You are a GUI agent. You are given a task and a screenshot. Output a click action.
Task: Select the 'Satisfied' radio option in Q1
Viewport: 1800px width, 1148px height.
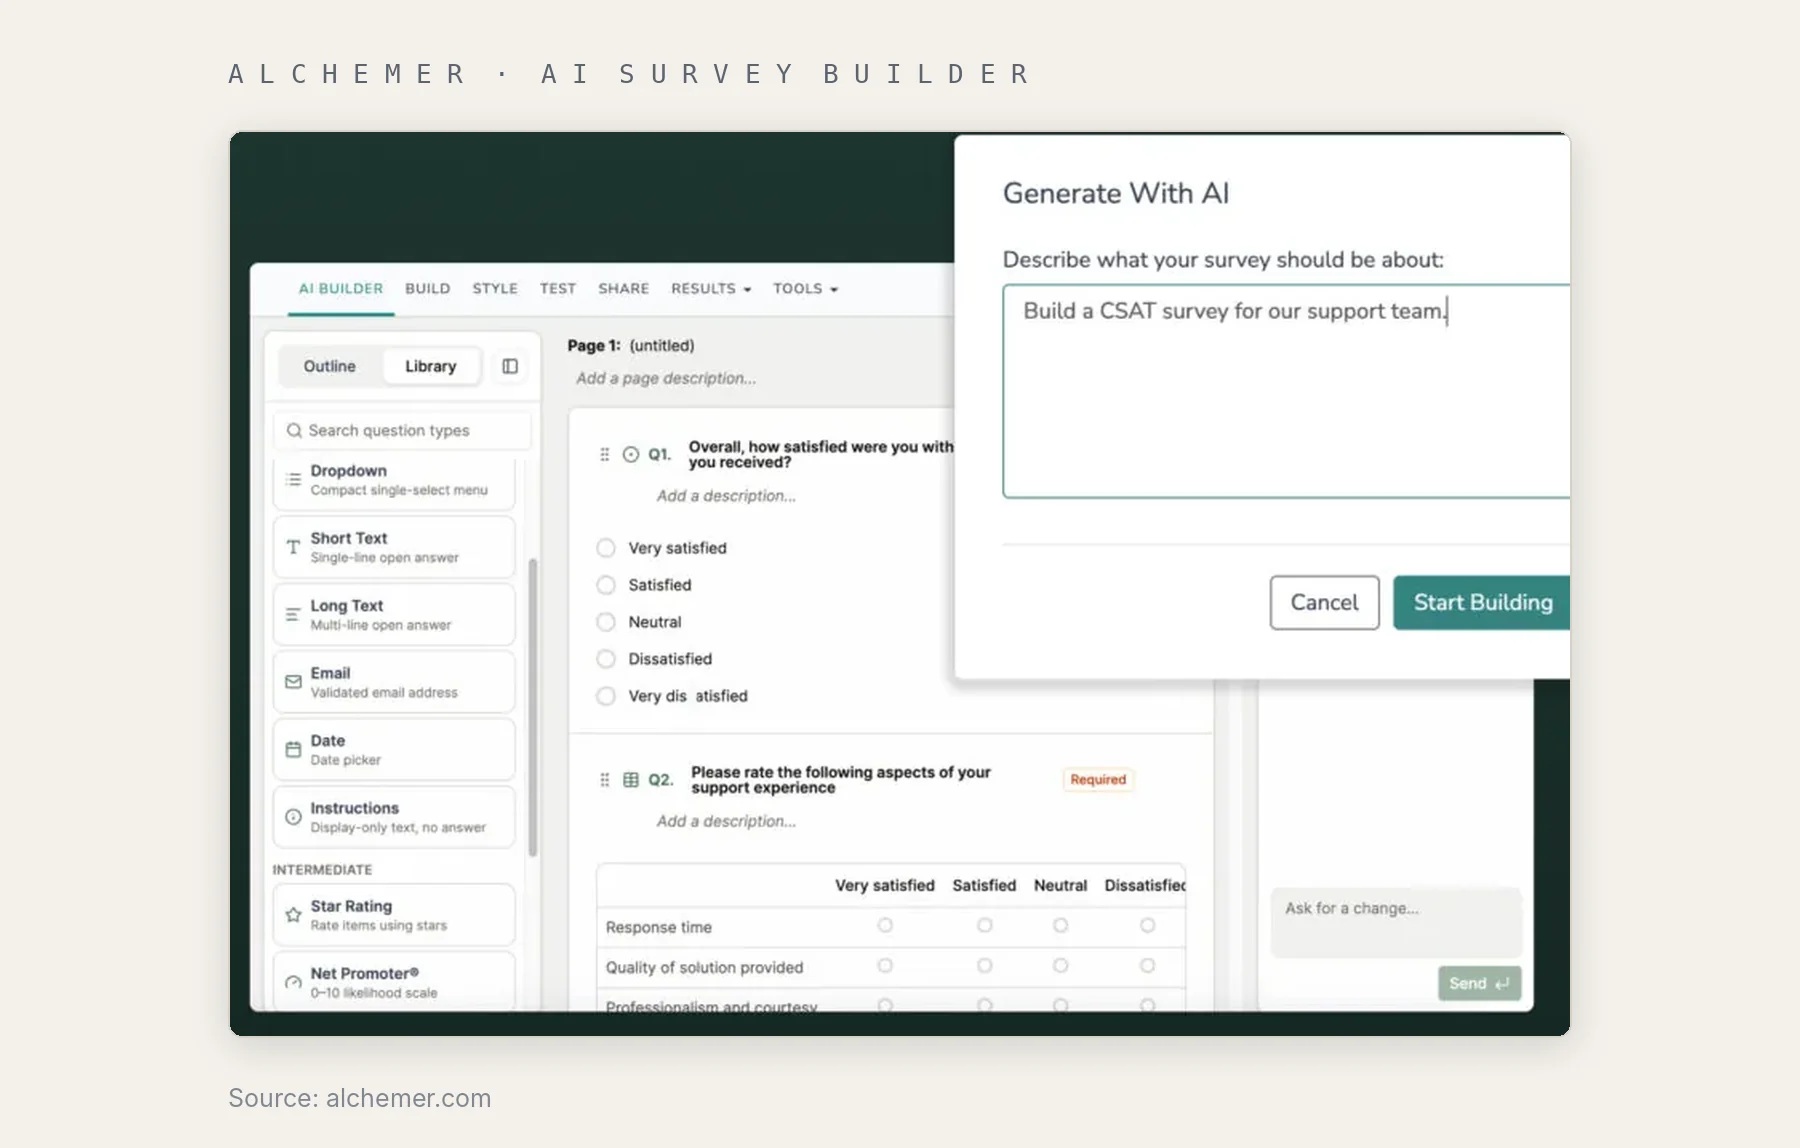[606, 585]
